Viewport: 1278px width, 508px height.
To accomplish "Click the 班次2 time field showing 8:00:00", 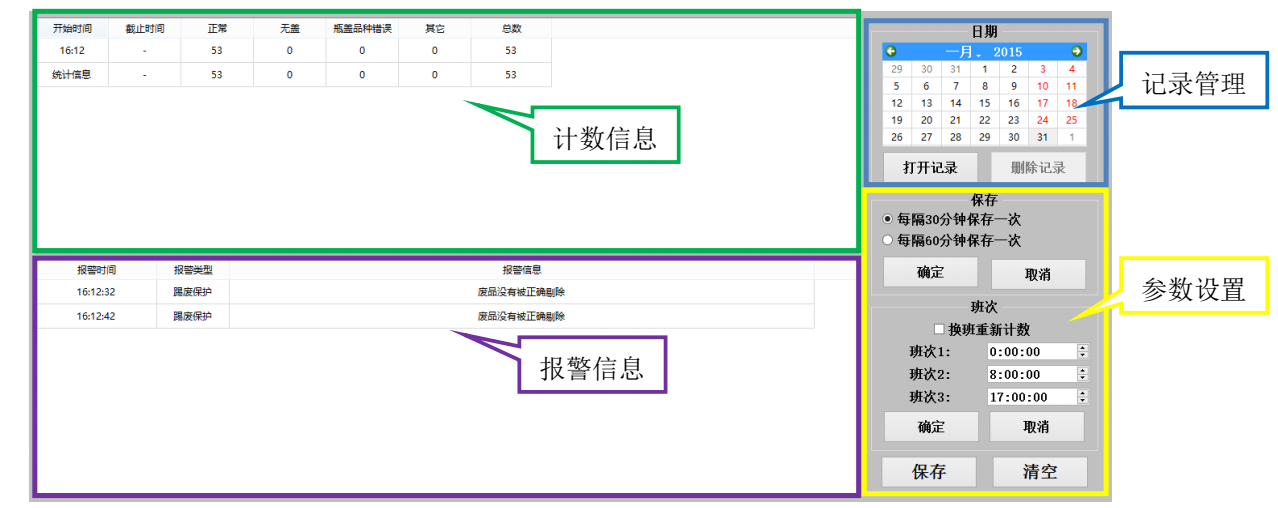I will pos(1030,375).
